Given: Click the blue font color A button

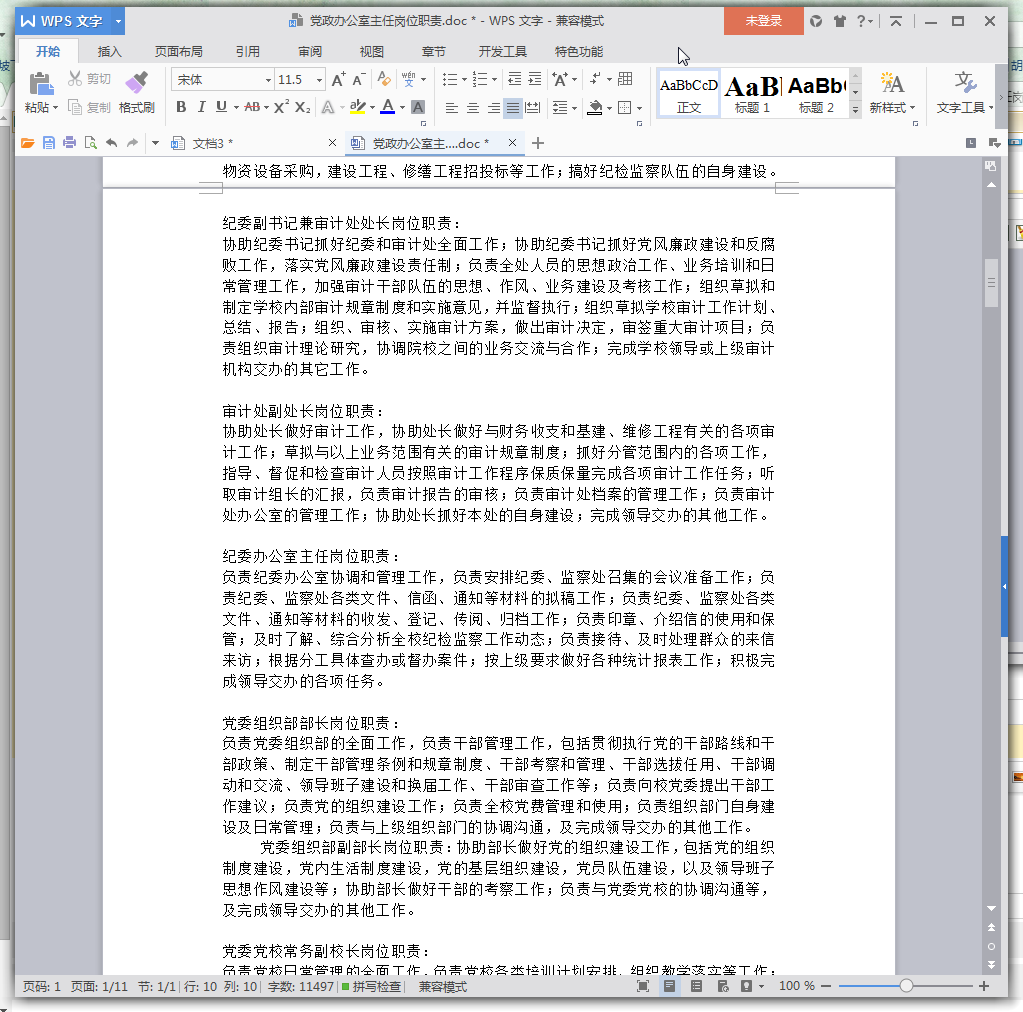Looking at the screenshot, I should pyautogui.click(x=388, y=107).
